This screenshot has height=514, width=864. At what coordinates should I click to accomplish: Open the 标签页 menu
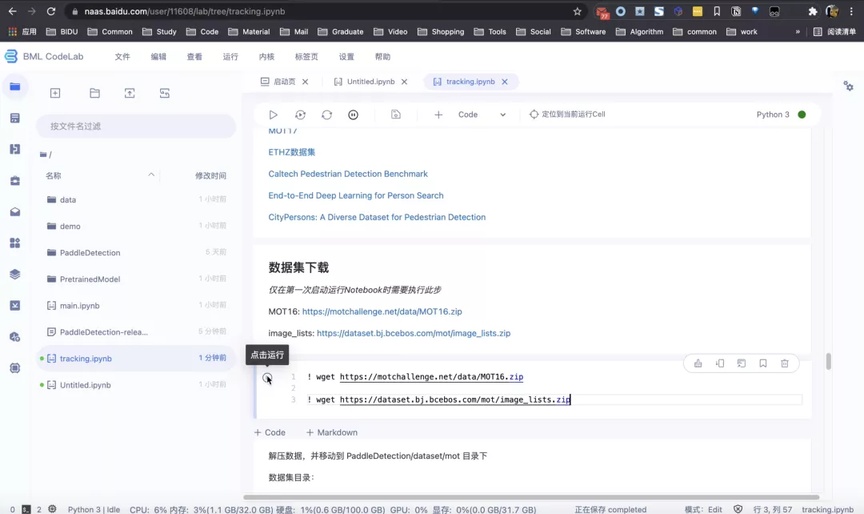click(x=306, y=56)
